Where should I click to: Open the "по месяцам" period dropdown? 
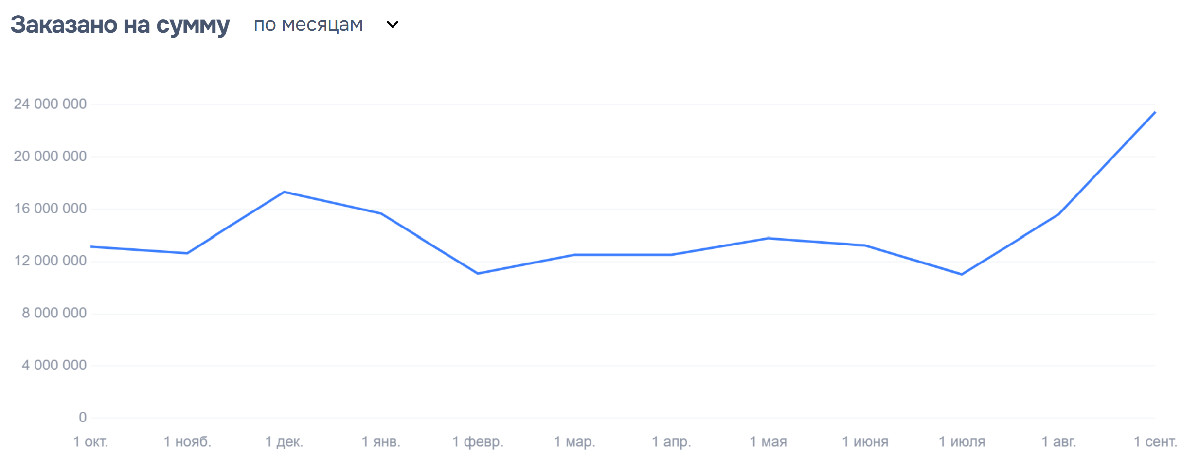point(308,25)
